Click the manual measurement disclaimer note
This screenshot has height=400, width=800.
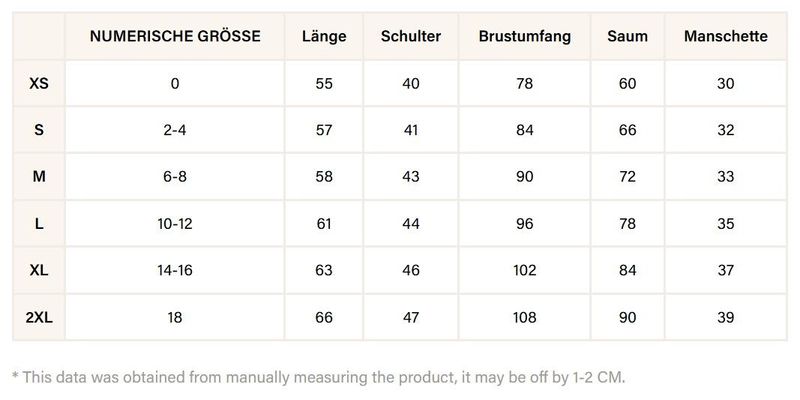click(x=318, y=376)
